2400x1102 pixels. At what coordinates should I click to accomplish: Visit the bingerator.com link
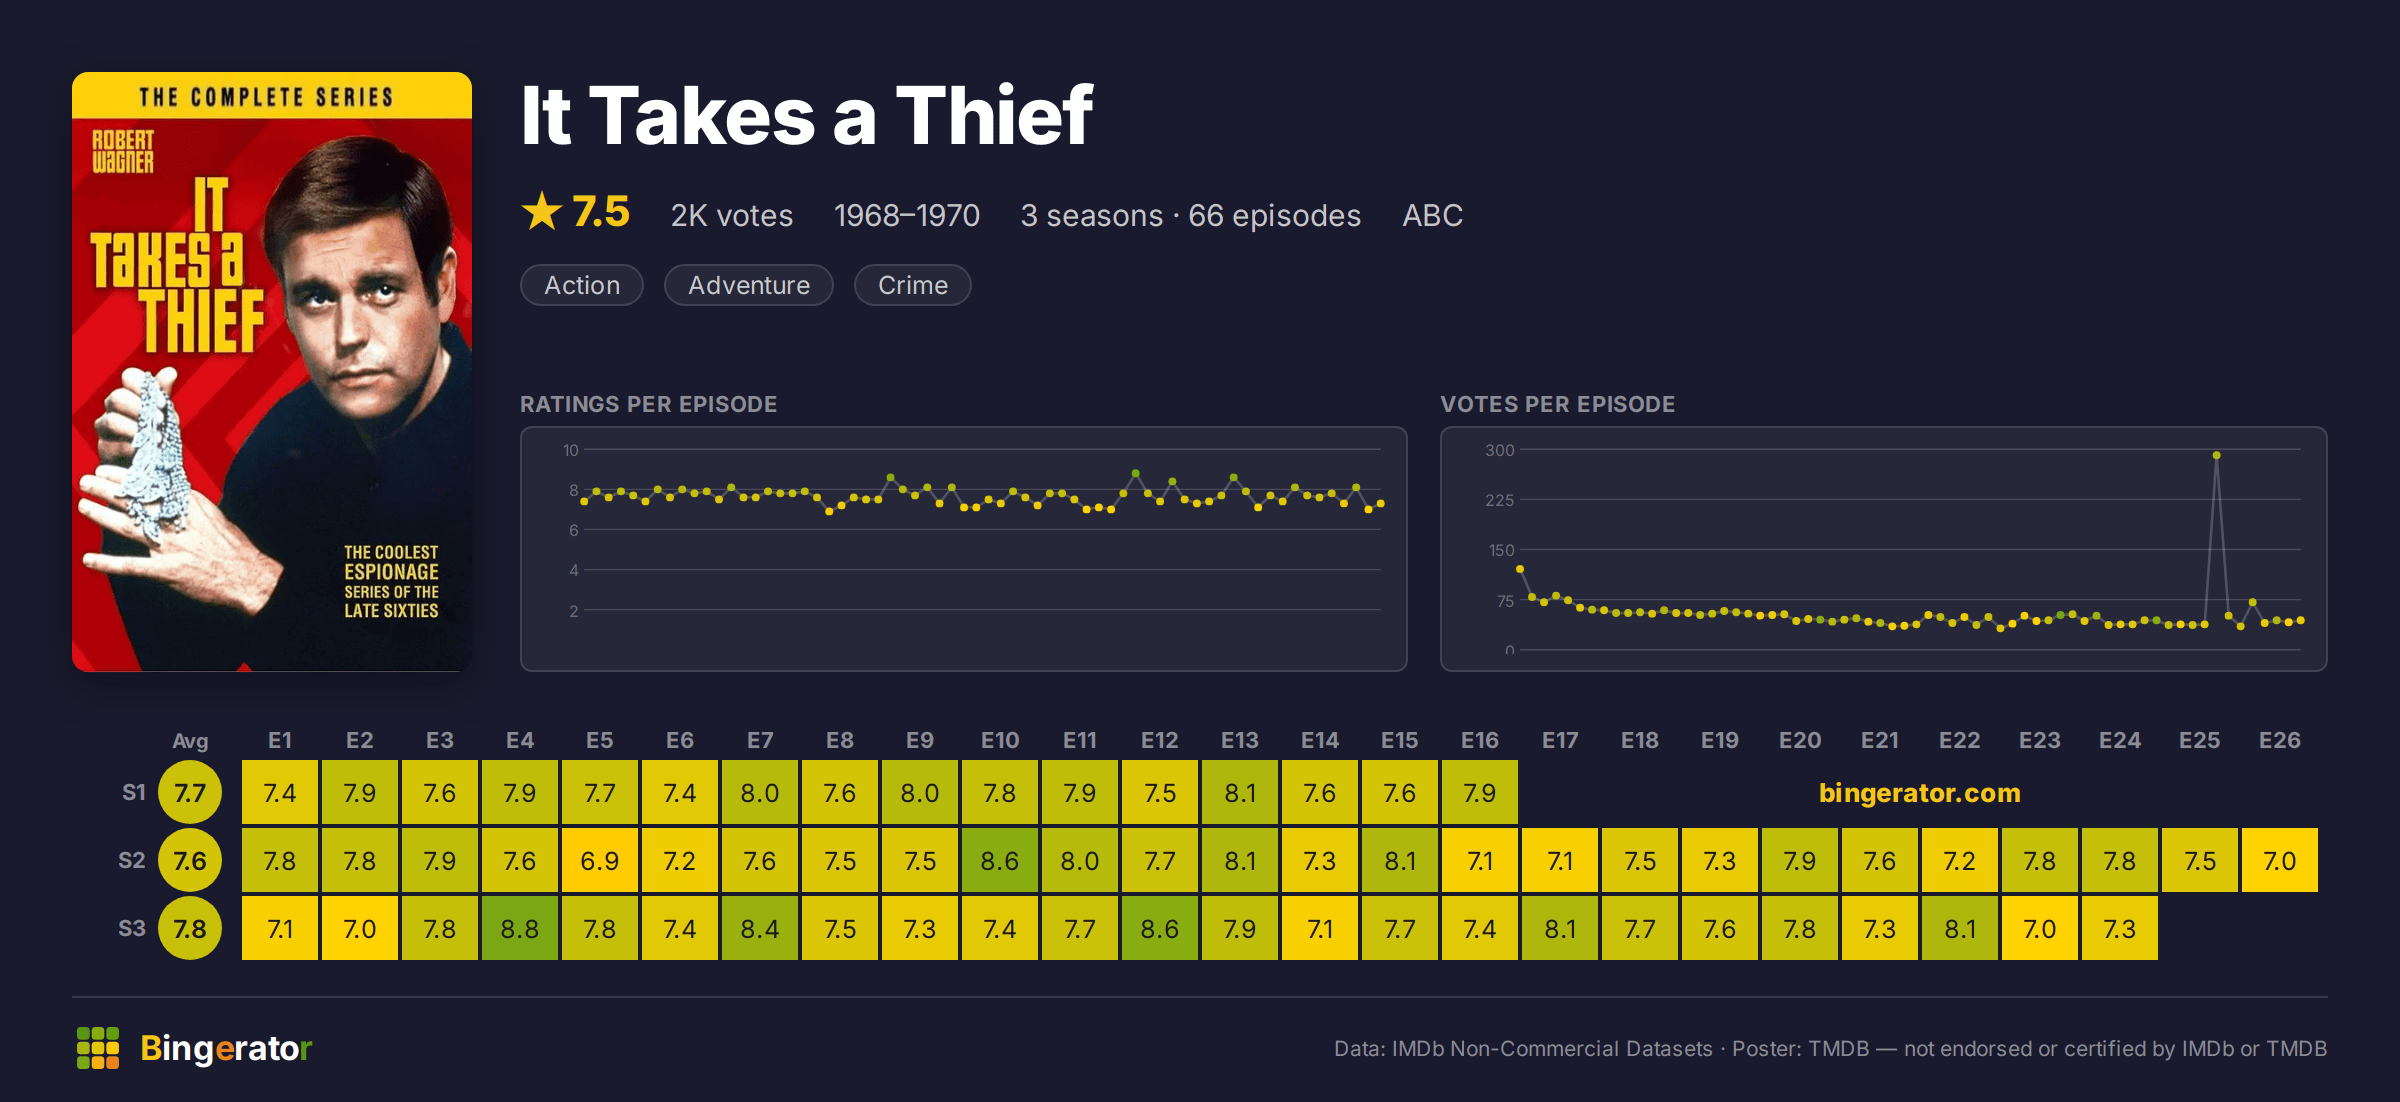[x=1919, y=793]
